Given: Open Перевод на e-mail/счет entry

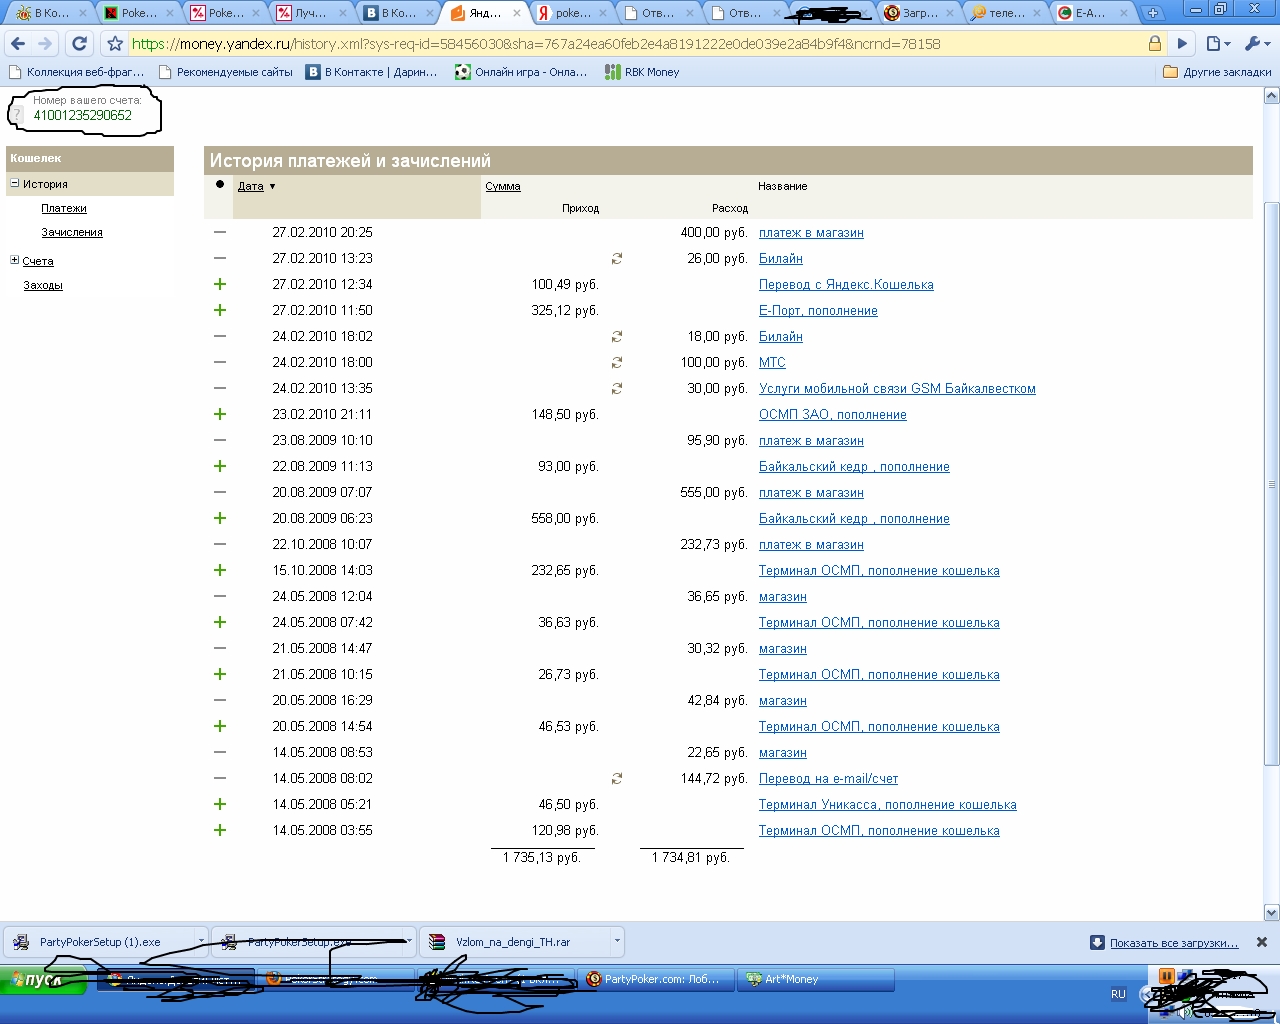Looking at the screenshot, I should coord(828,779).
